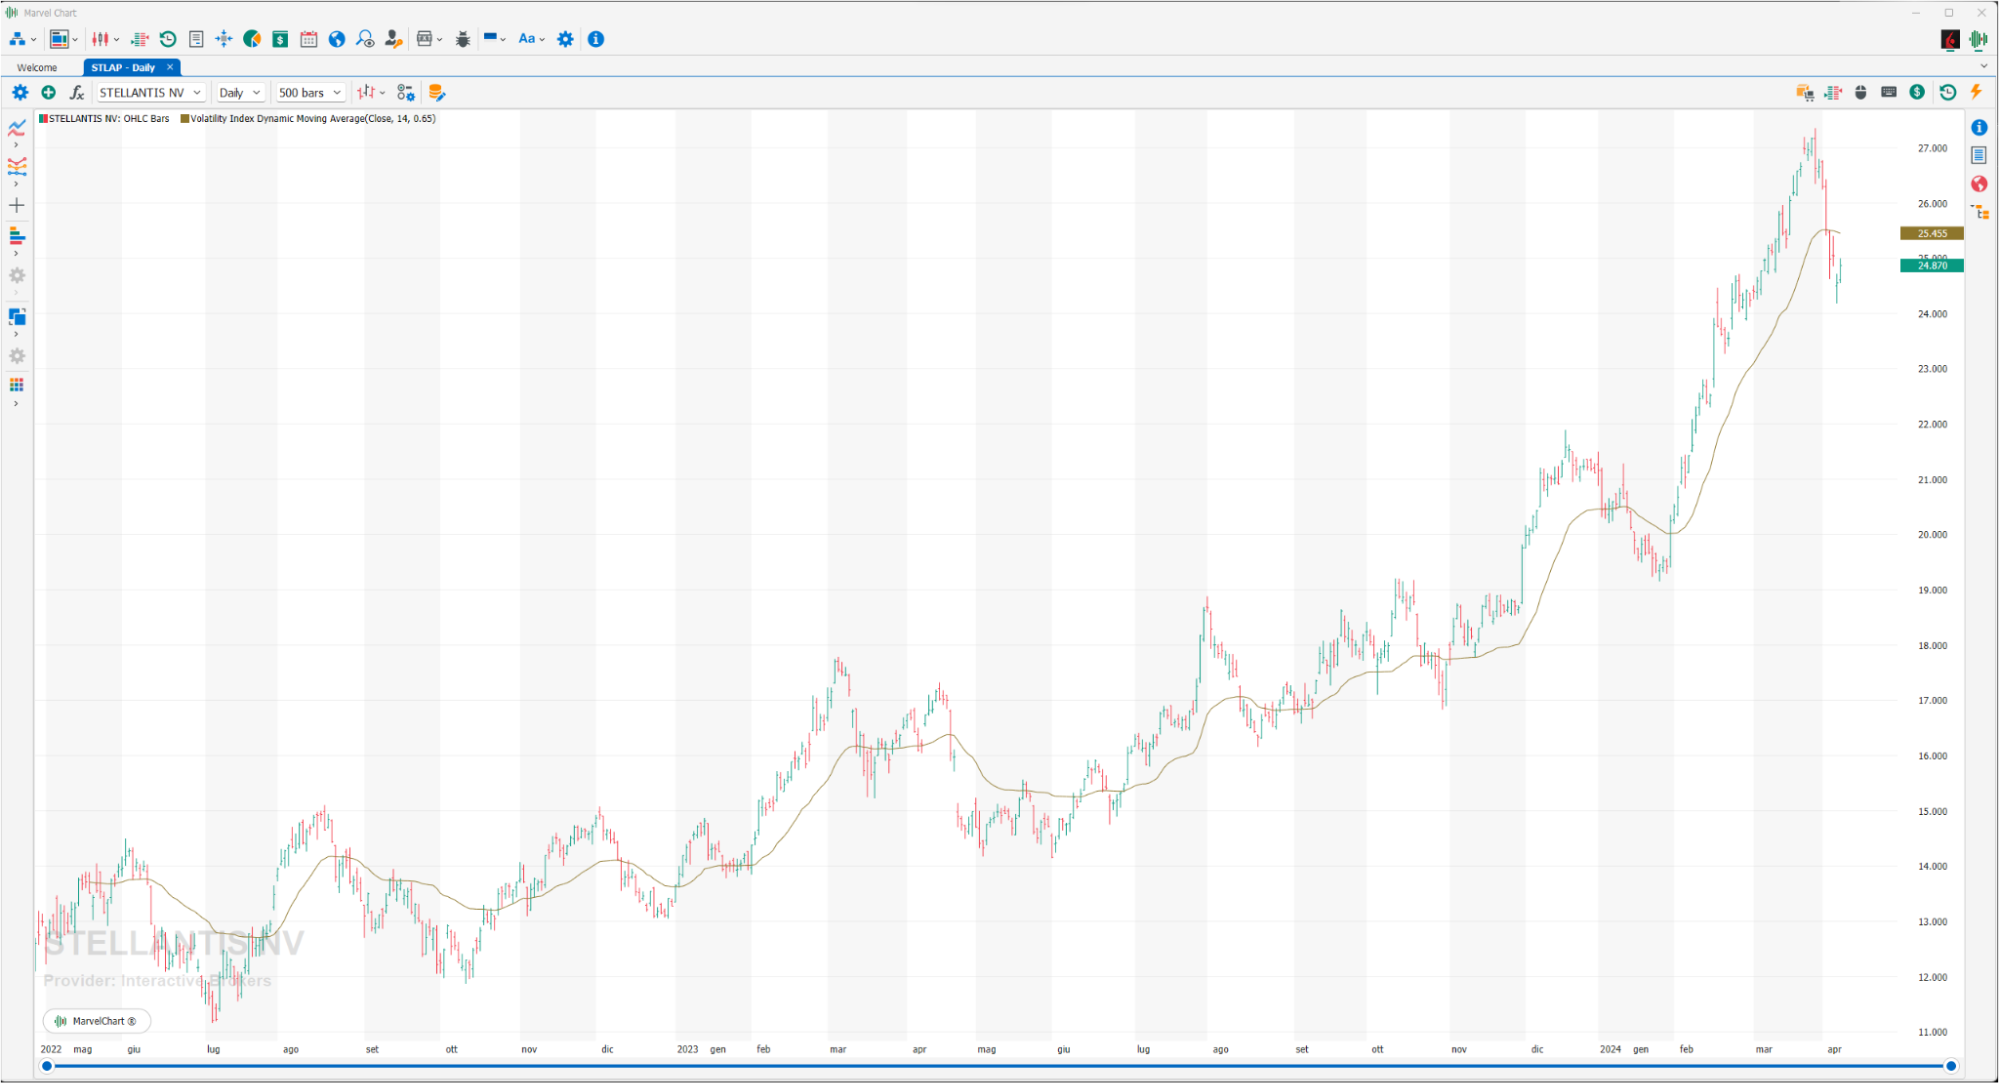This screenshot has width=1999, height=1084.
Task: Click the history clock icon in chart toolbar
Action: click(x=1948, y=92)
